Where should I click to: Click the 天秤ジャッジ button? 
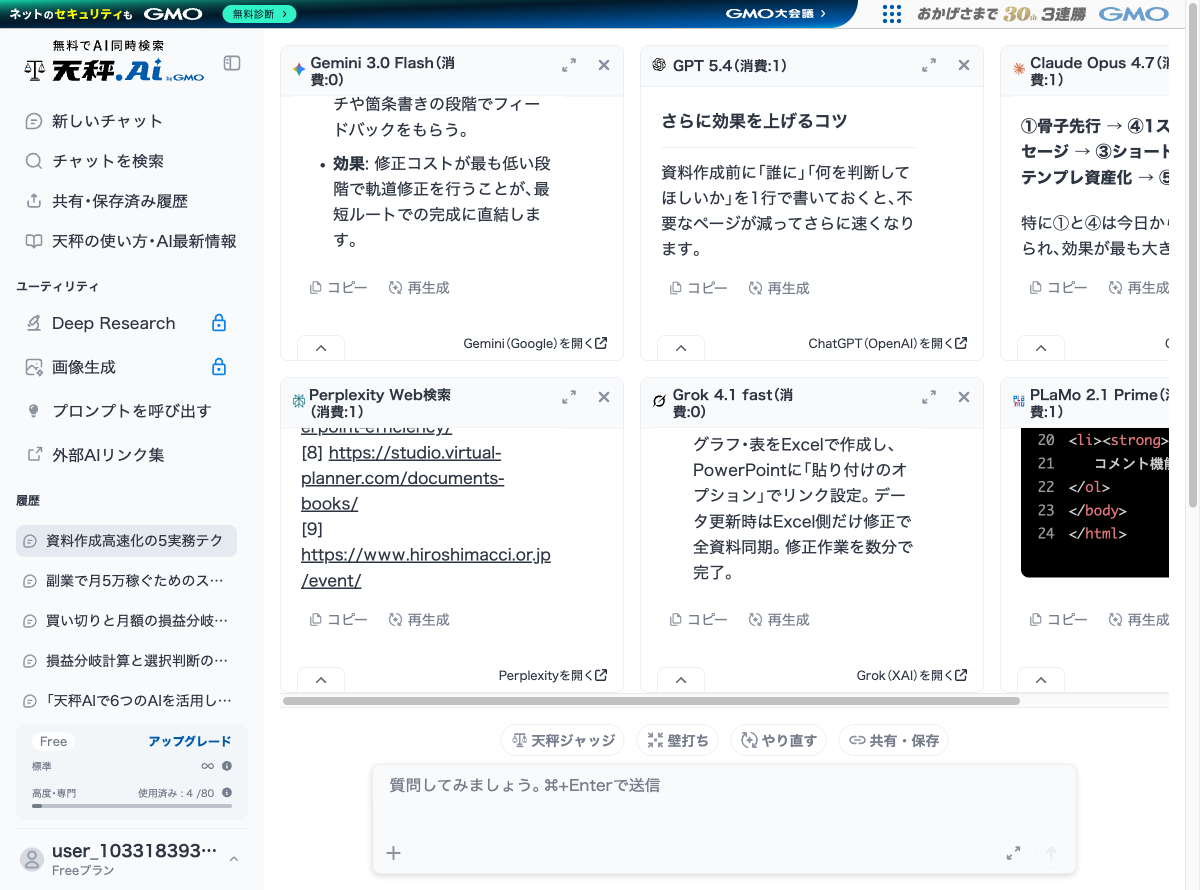click(x=563, y=741)
